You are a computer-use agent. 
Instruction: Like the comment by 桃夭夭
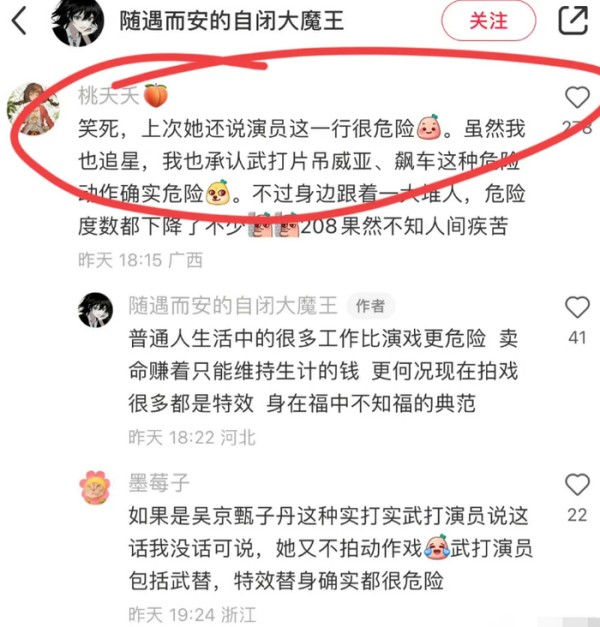click(x=577, y=97)
